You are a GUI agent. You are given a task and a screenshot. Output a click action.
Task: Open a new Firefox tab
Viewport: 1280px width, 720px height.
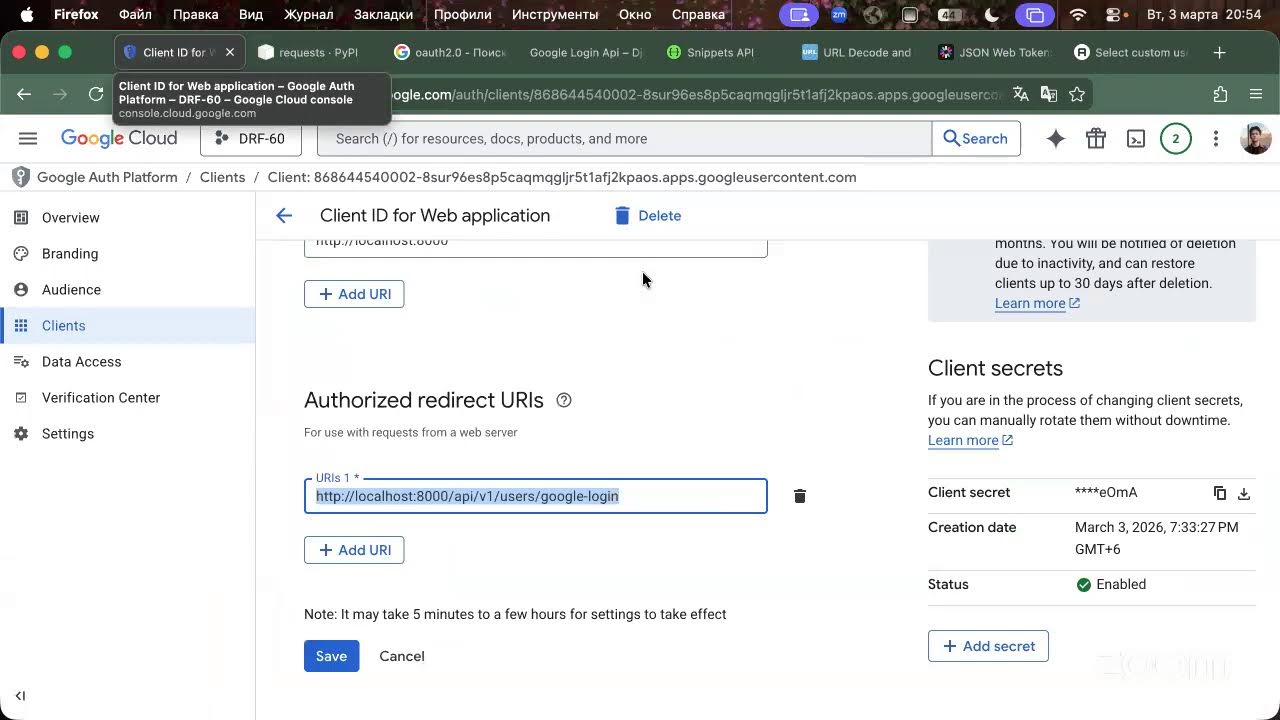pyautogui.click(x=1219, y=53)
